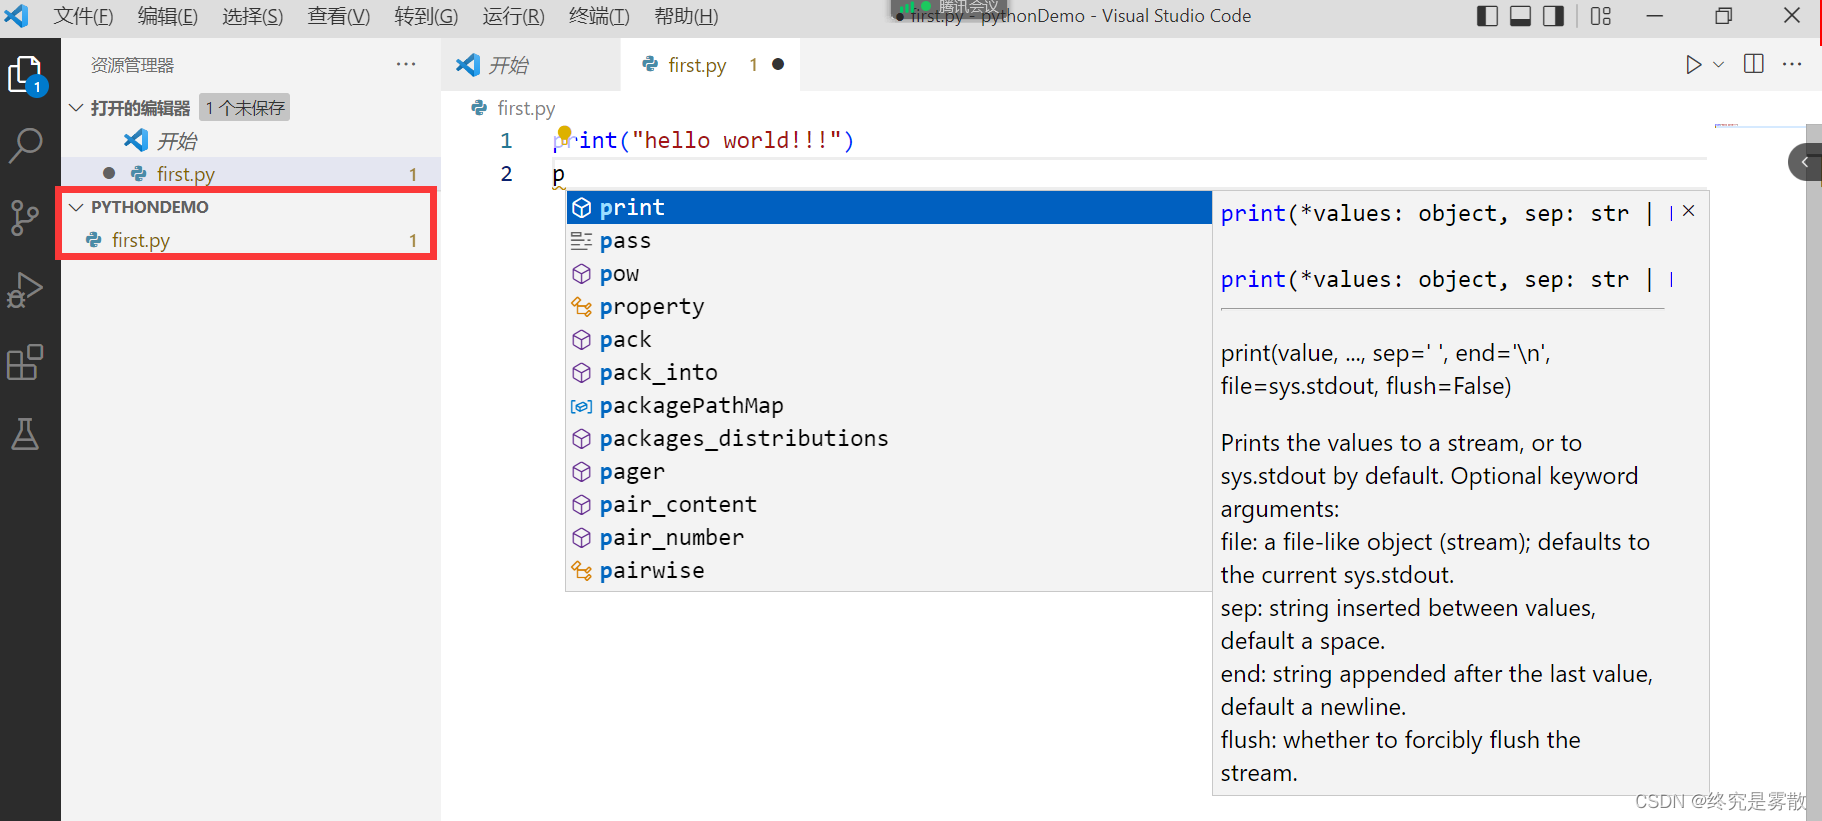Screen dimensions: 1822x821
Task: Open the 终端(T) menu
Action: click(x=599, y=17)
